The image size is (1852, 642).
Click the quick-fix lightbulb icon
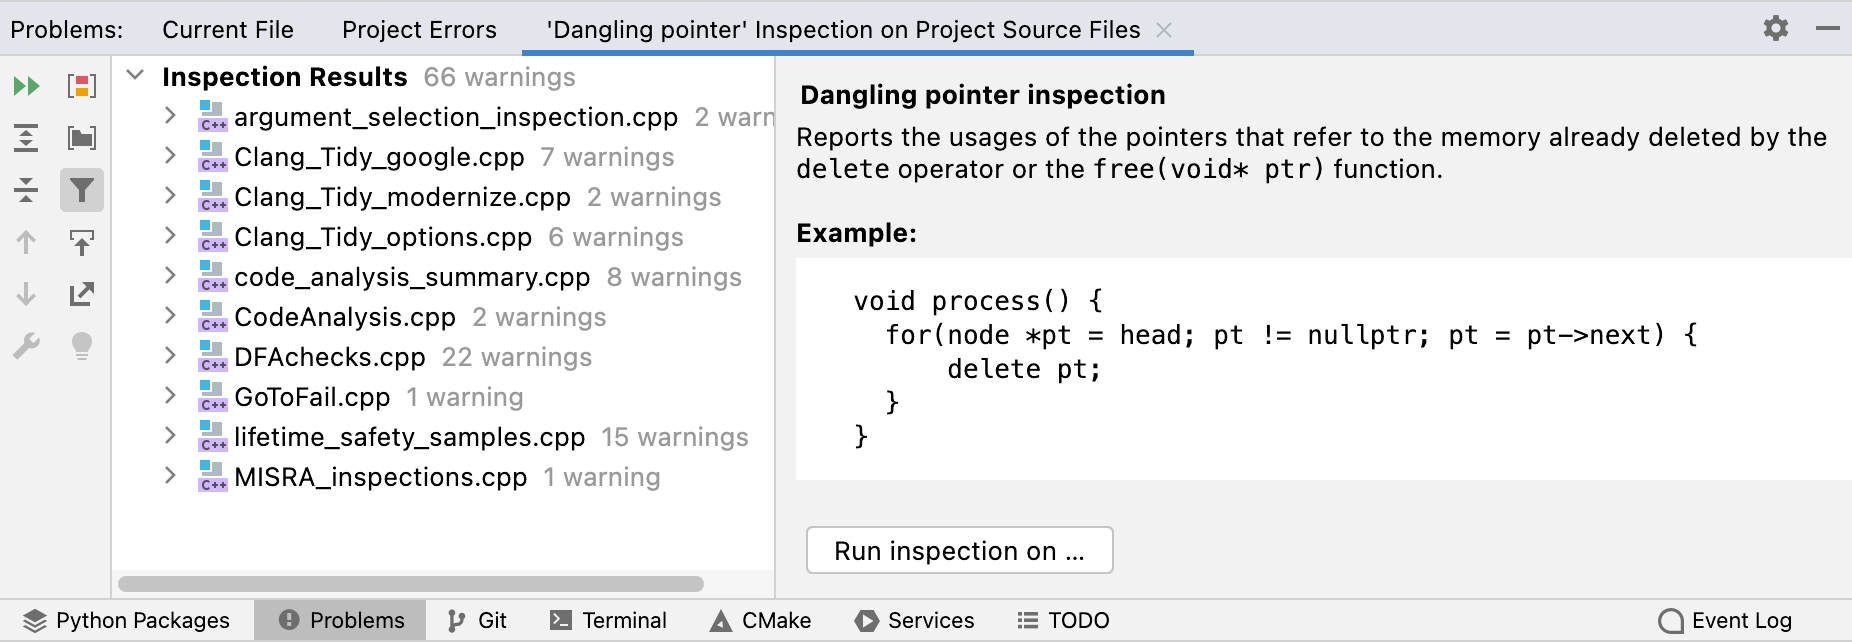[x=83, y=346]
